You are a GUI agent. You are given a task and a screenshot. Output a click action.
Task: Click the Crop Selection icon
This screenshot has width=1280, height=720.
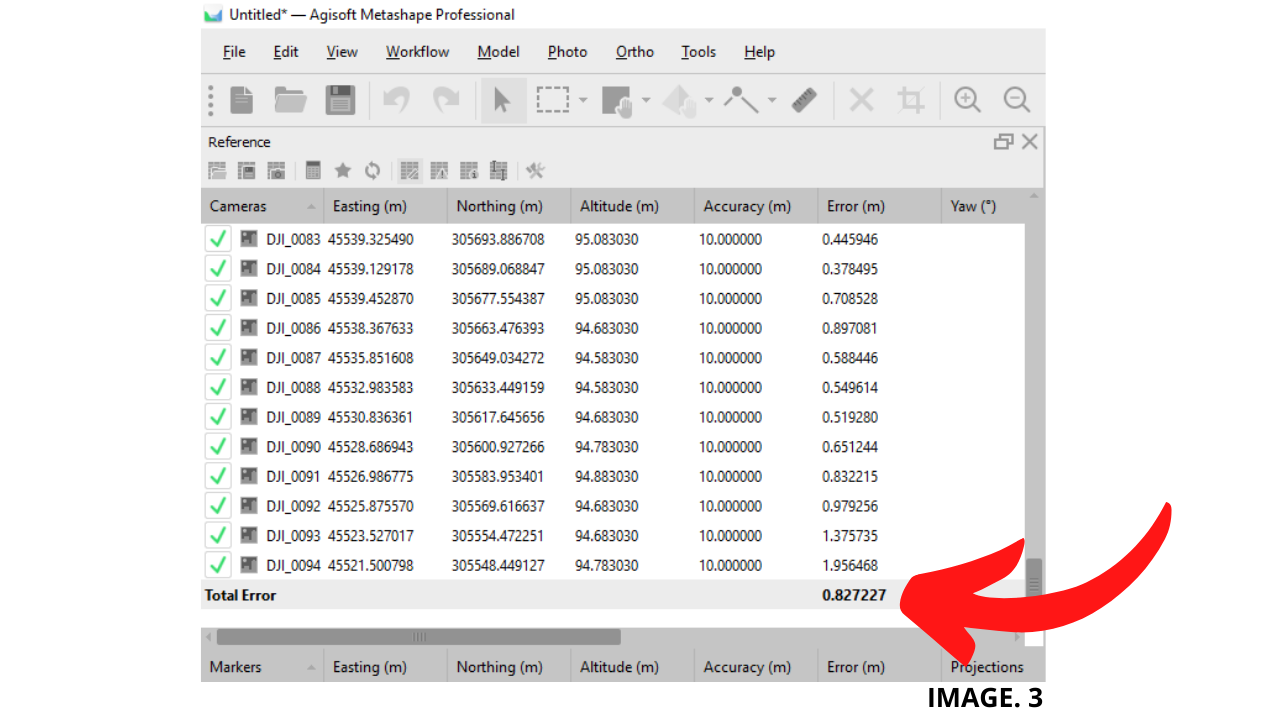point(910,100)
